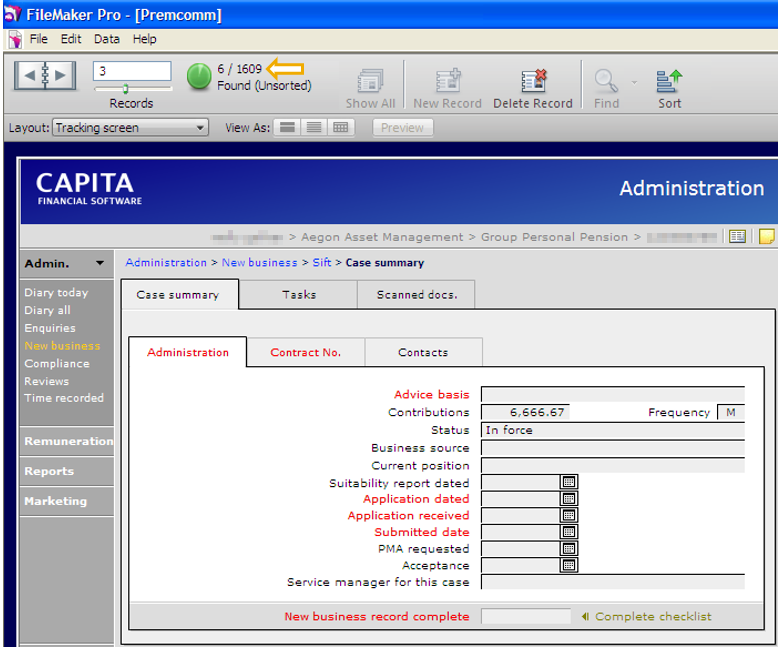Viewport: 779px width, 650px height.
Task: Click the Delete Record toolbar icon
Action: (532, 81)
